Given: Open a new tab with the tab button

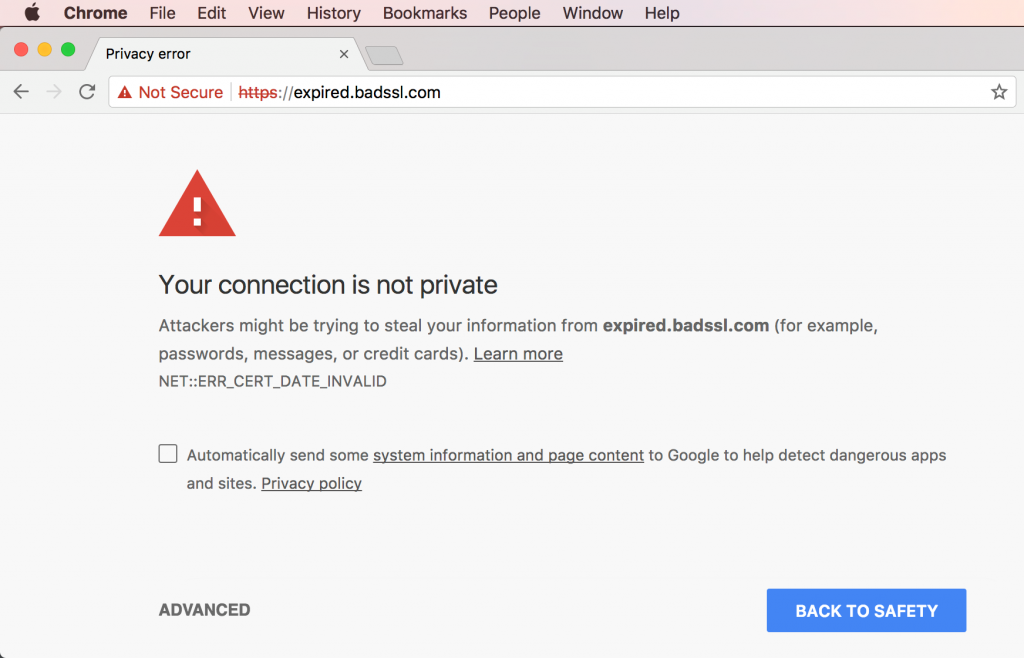Looking at the screenshot, I should coord(384,55).
